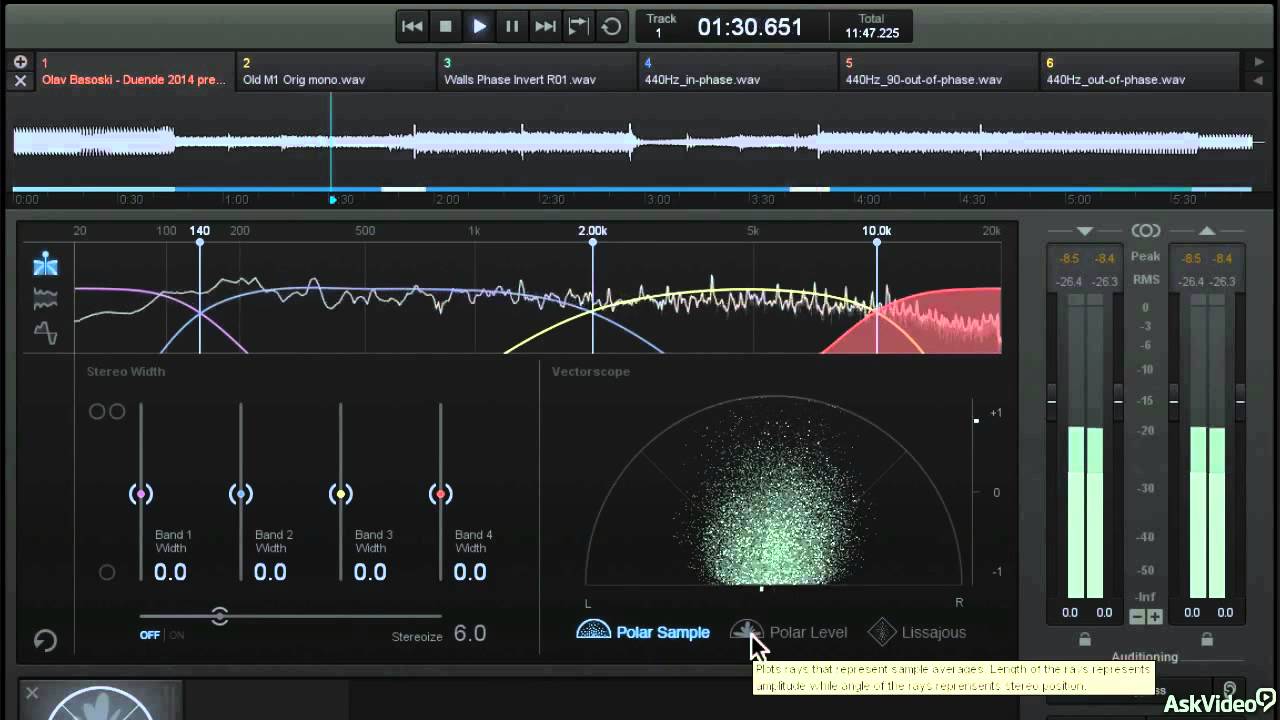1280x720 pixels.
Task: Click the Band 4 width slider handle
Action: click(x=441, y=494)
